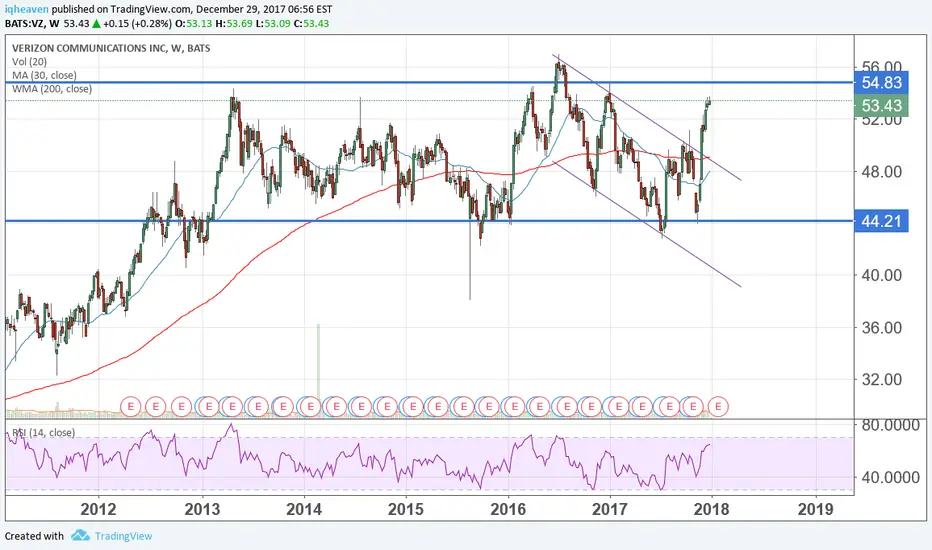The width and height of the screenshot is (932, 550).
Task: Click the 36.00 price axis value
Action: pos(881,328)
